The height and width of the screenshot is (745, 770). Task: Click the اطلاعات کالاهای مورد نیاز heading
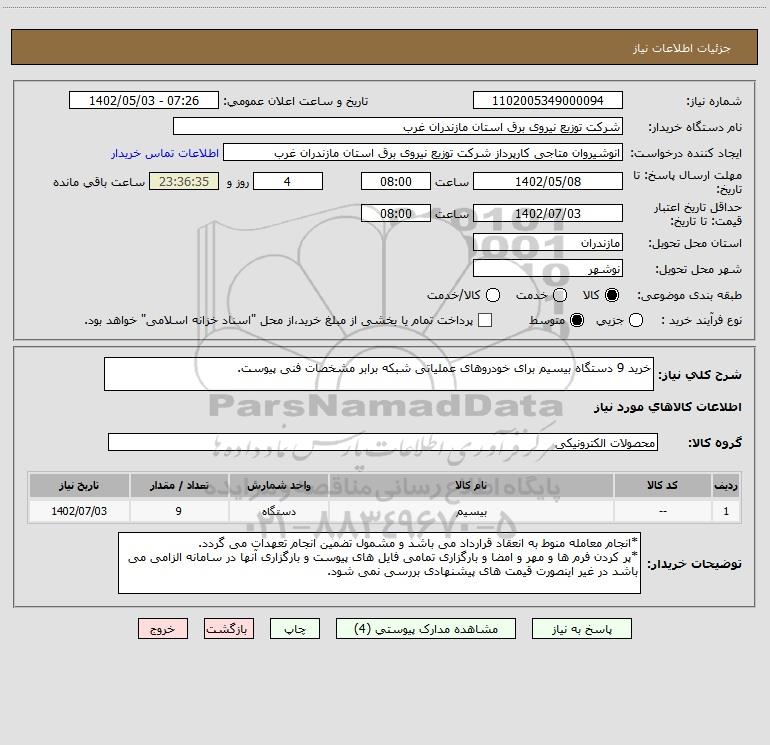tap(668, 407)
